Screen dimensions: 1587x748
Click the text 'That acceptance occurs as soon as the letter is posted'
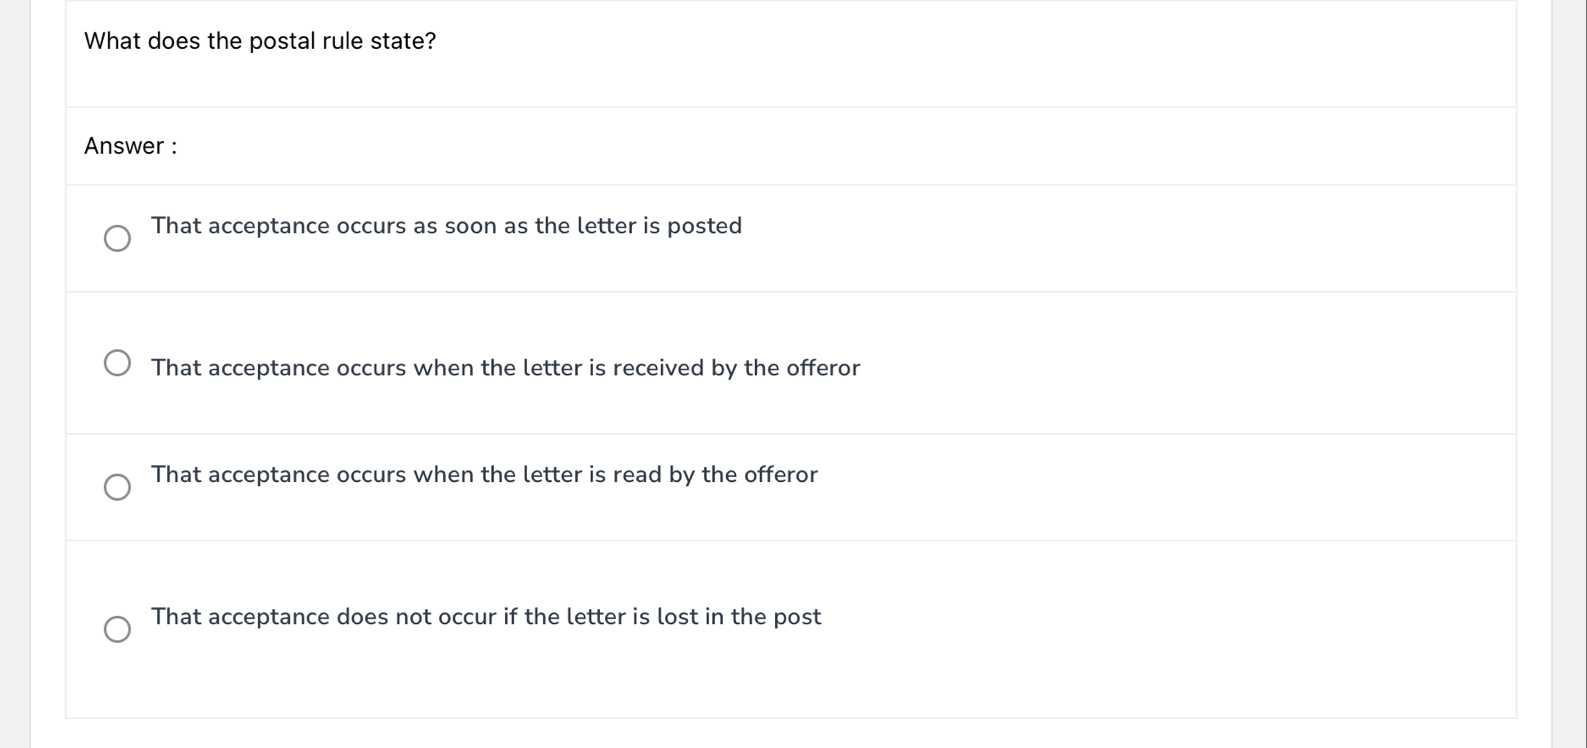(x=446, y=226)
